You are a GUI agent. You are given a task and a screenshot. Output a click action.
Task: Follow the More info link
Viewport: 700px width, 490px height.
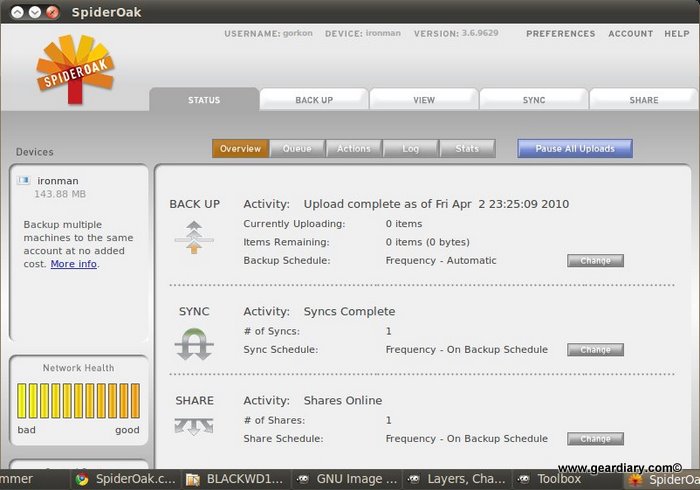click(74, 264)
